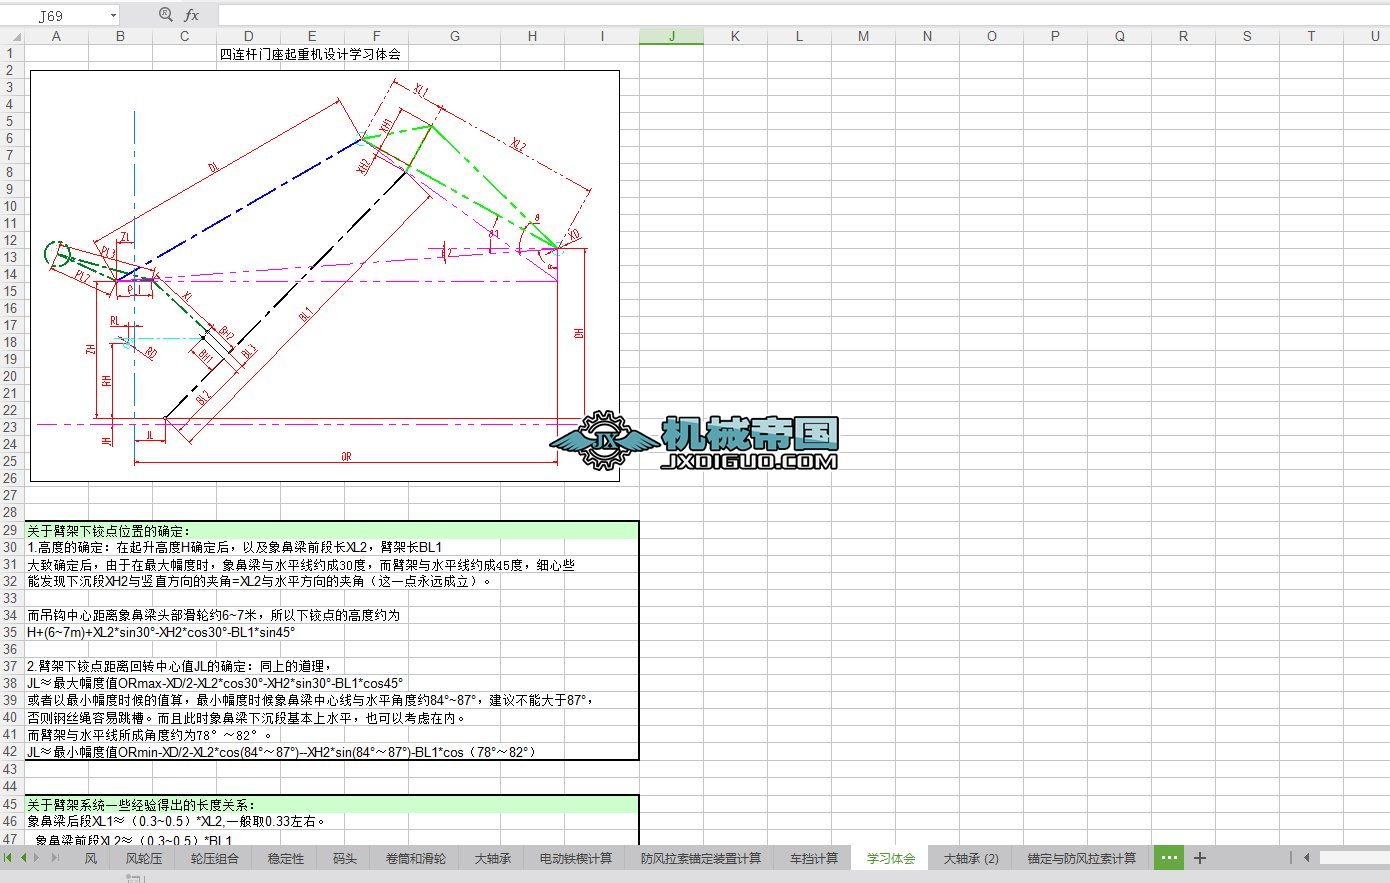Screen dimensions: 1390x883
Task: Select the 锚定与防风拉索计算 sheet tab
Action: click(1082, 858)
